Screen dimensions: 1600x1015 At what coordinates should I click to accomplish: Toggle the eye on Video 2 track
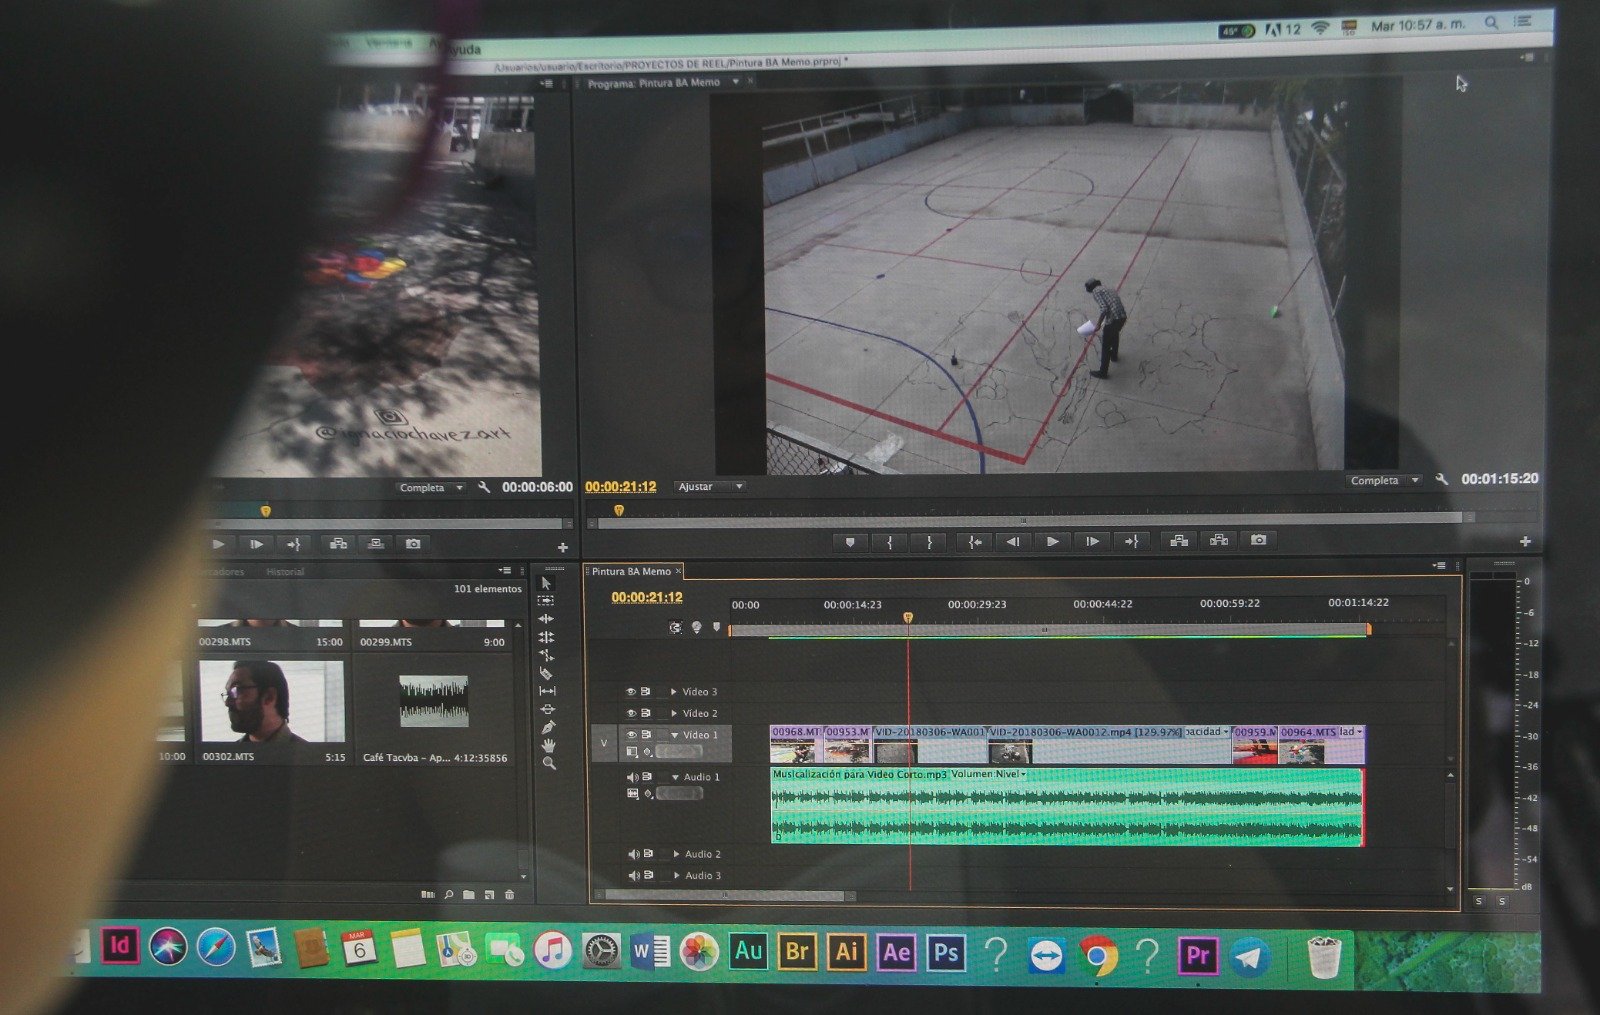[x=631, y=713]
